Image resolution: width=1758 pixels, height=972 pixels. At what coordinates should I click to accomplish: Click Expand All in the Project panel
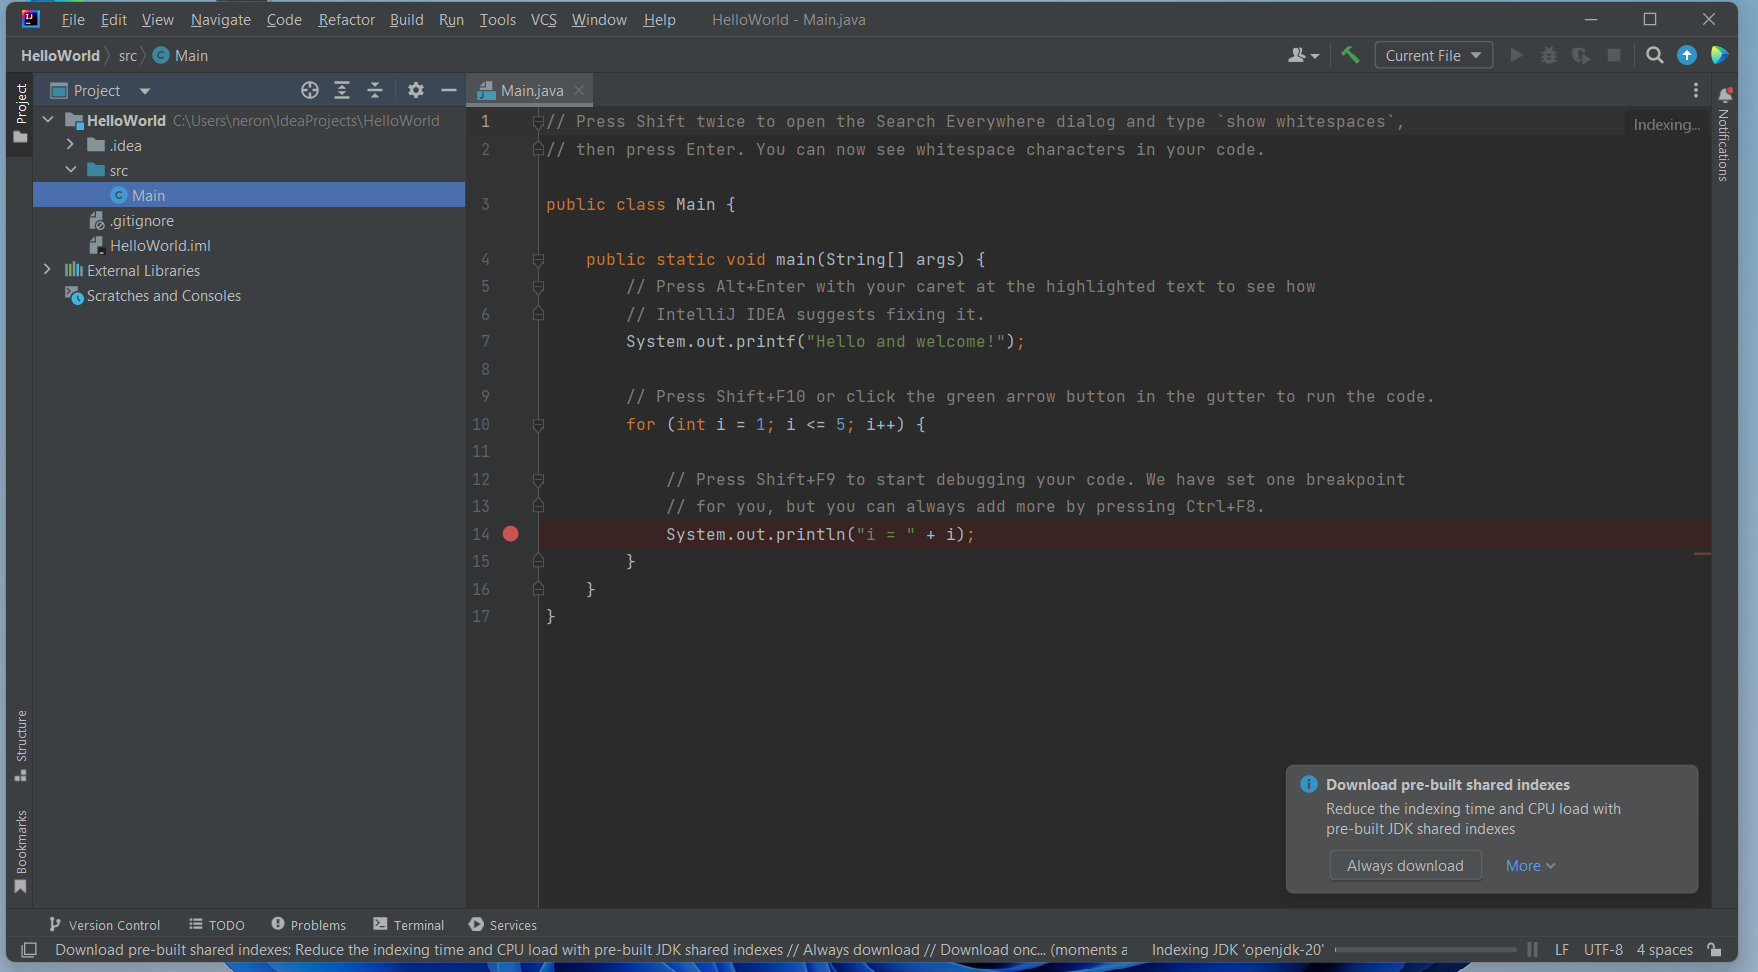click(342, 90)
